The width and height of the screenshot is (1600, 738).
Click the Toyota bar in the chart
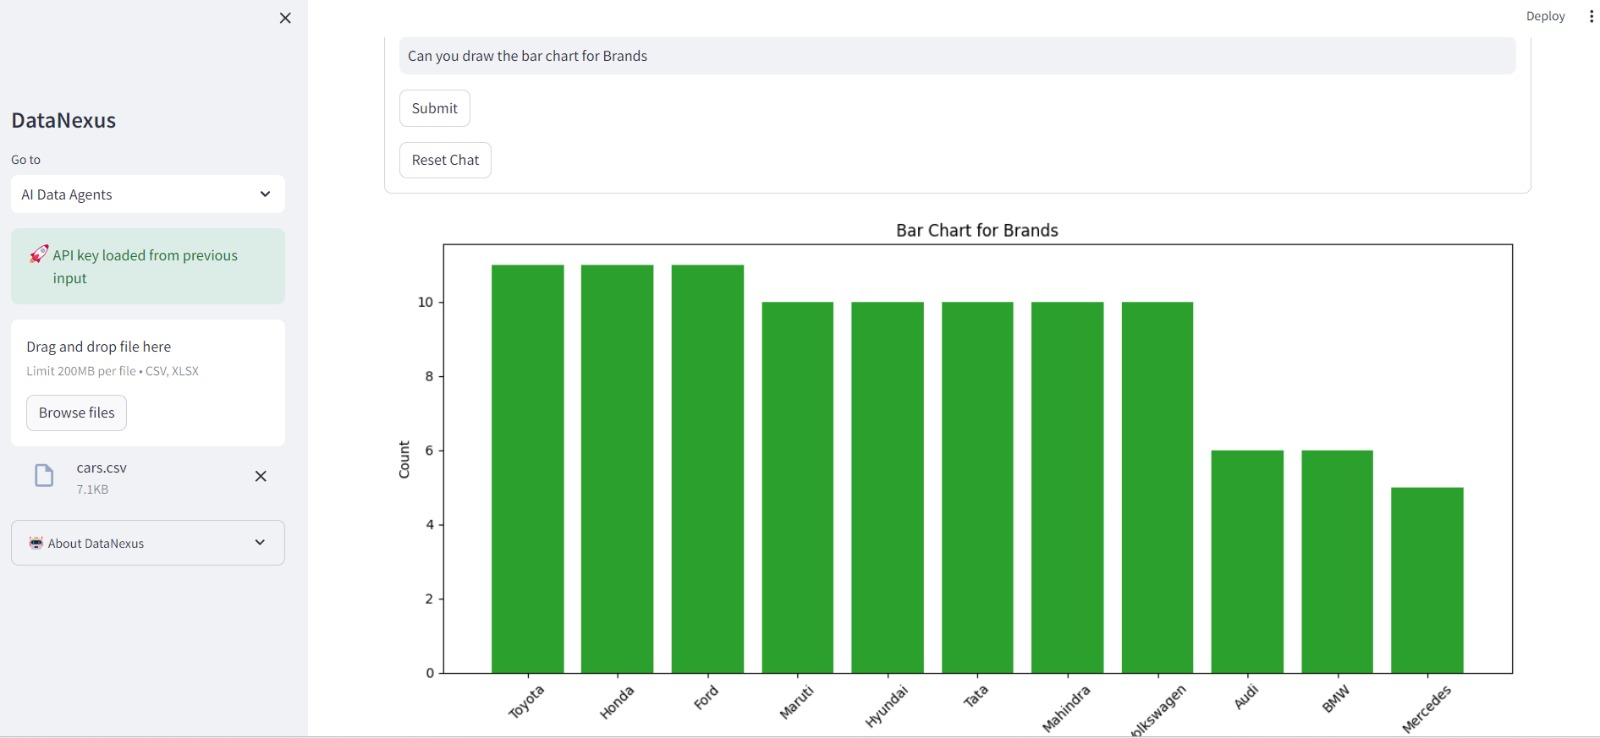click(x=528, y=469)
